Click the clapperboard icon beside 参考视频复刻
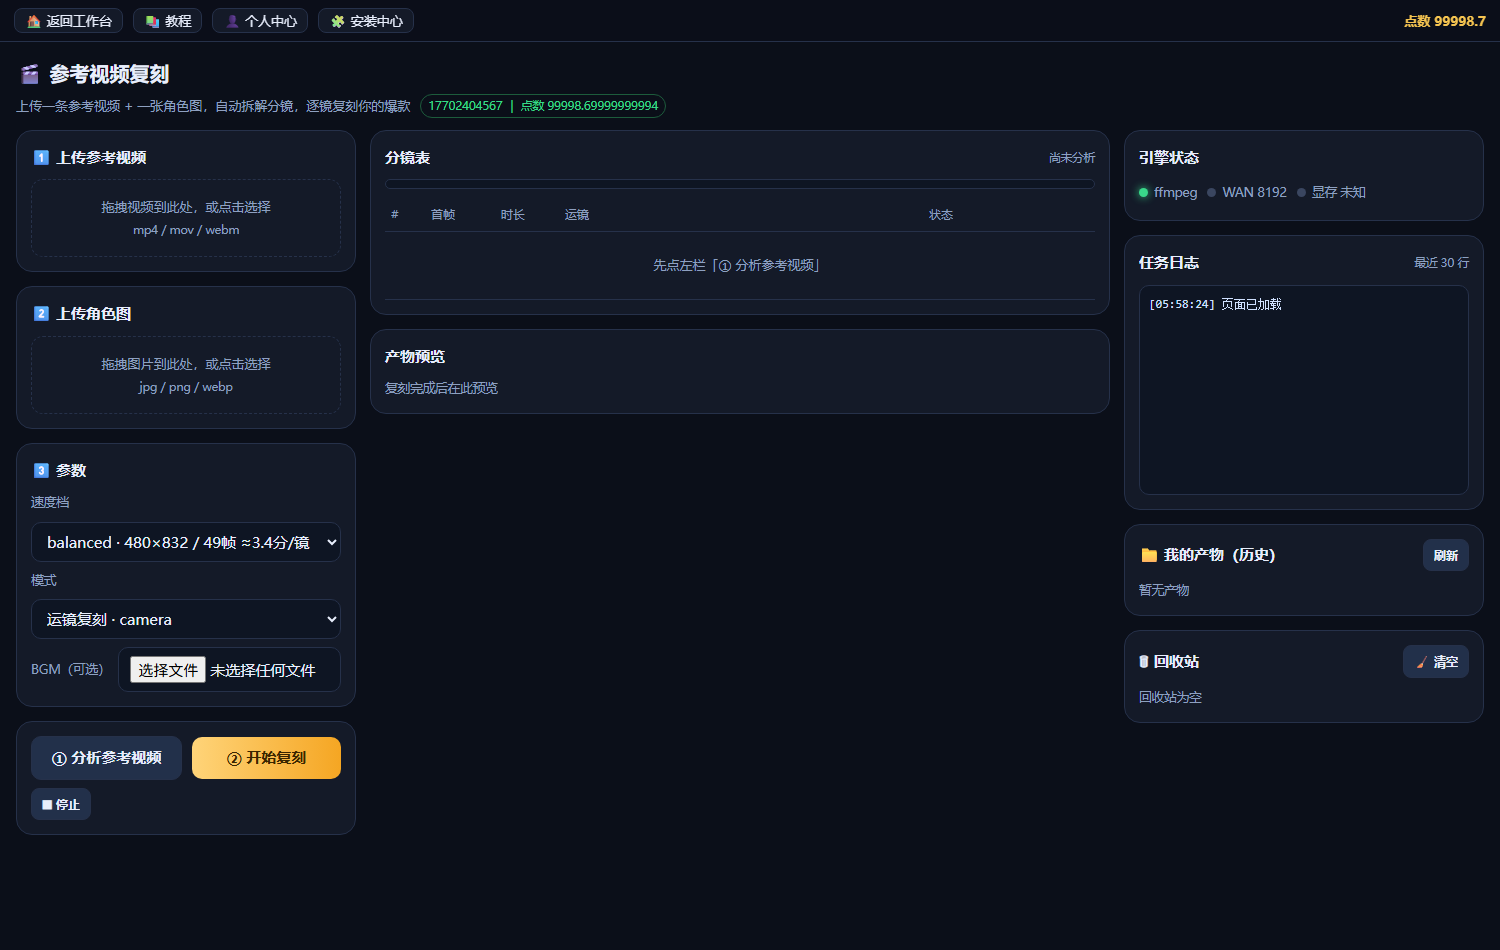This screenshot has width=1500, height=950. [x=30, y=74]
